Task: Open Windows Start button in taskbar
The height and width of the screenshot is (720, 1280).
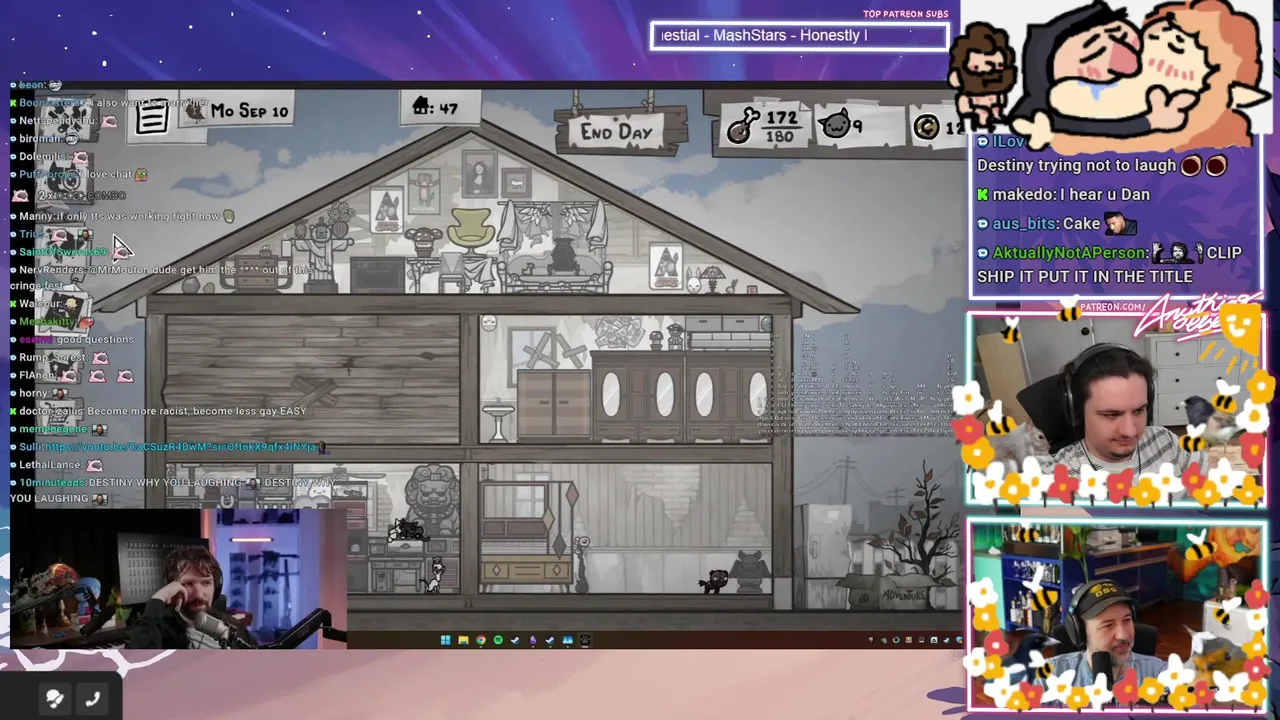Action: point(445,640)
